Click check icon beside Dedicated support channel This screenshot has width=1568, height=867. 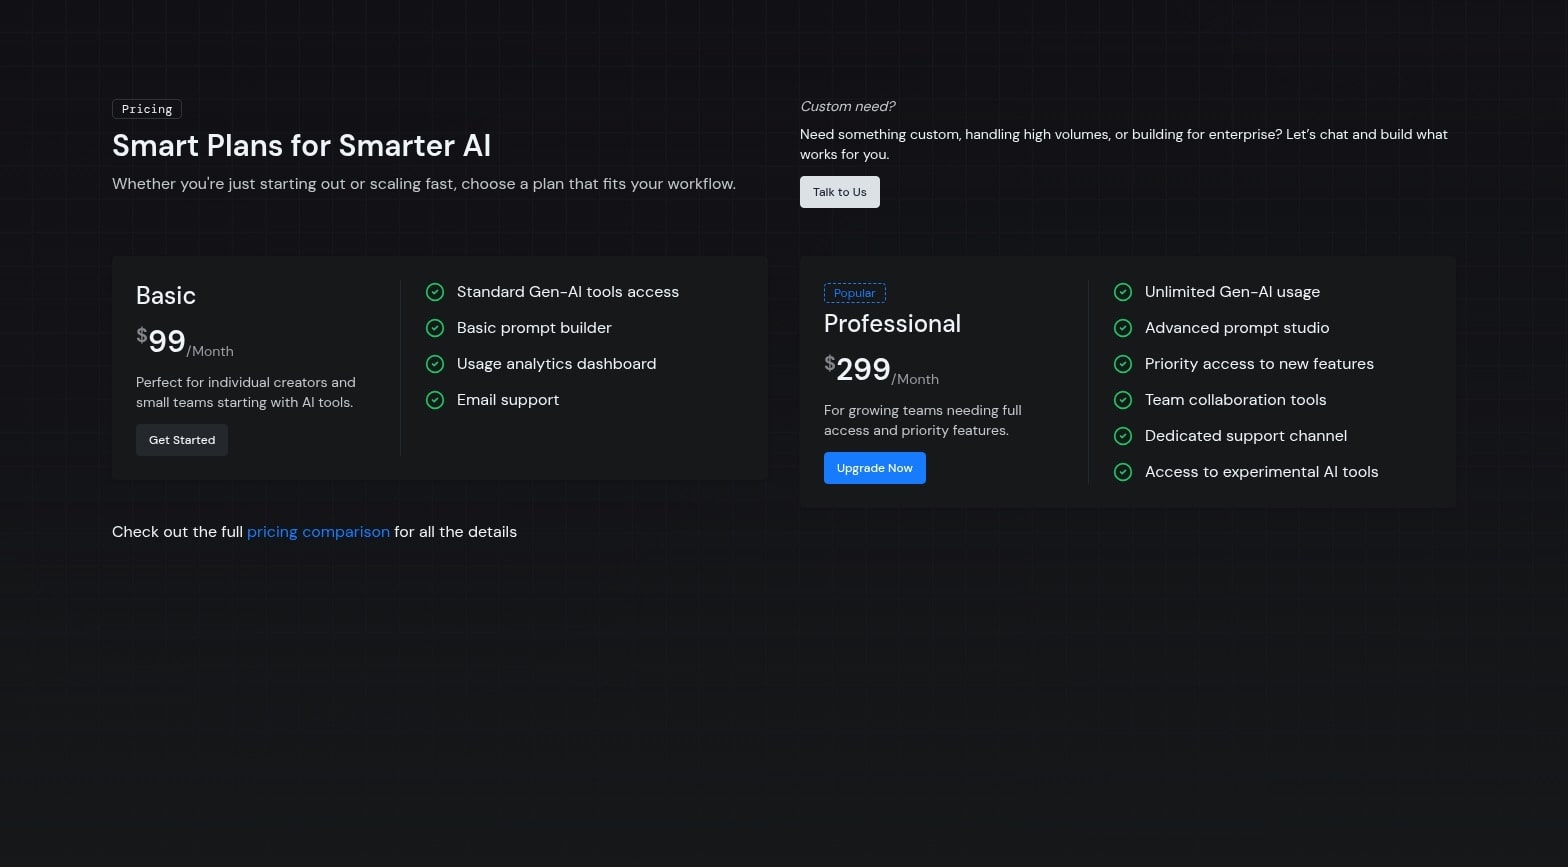(x=1123, y=436)
